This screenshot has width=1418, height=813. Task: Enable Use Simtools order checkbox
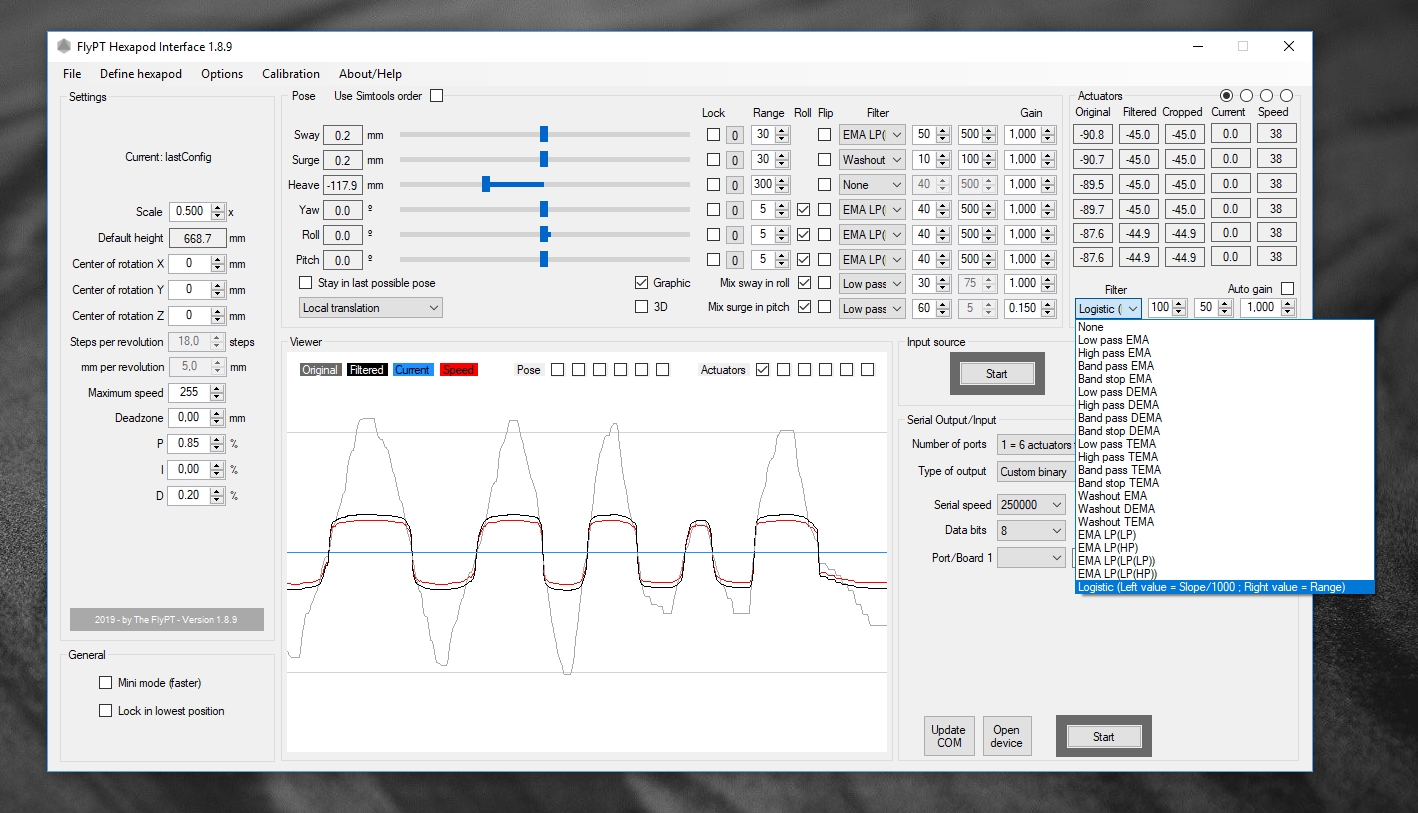click(x=436, y=96)
